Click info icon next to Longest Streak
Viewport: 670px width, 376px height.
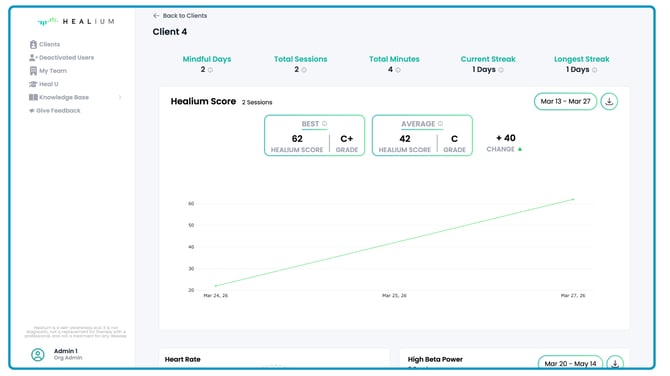coord(594,70)
